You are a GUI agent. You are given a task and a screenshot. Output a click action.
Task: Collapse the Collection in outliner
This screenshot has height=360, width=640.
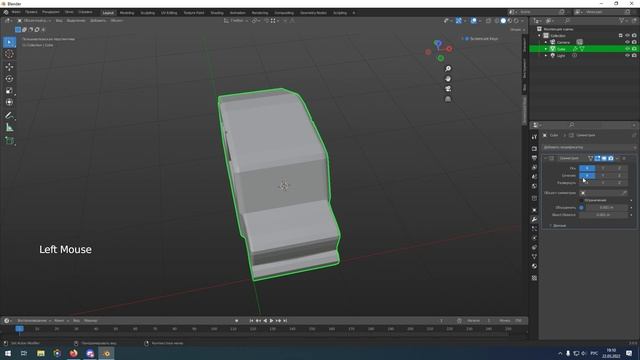pyautogui.click(x=540, y=36)
